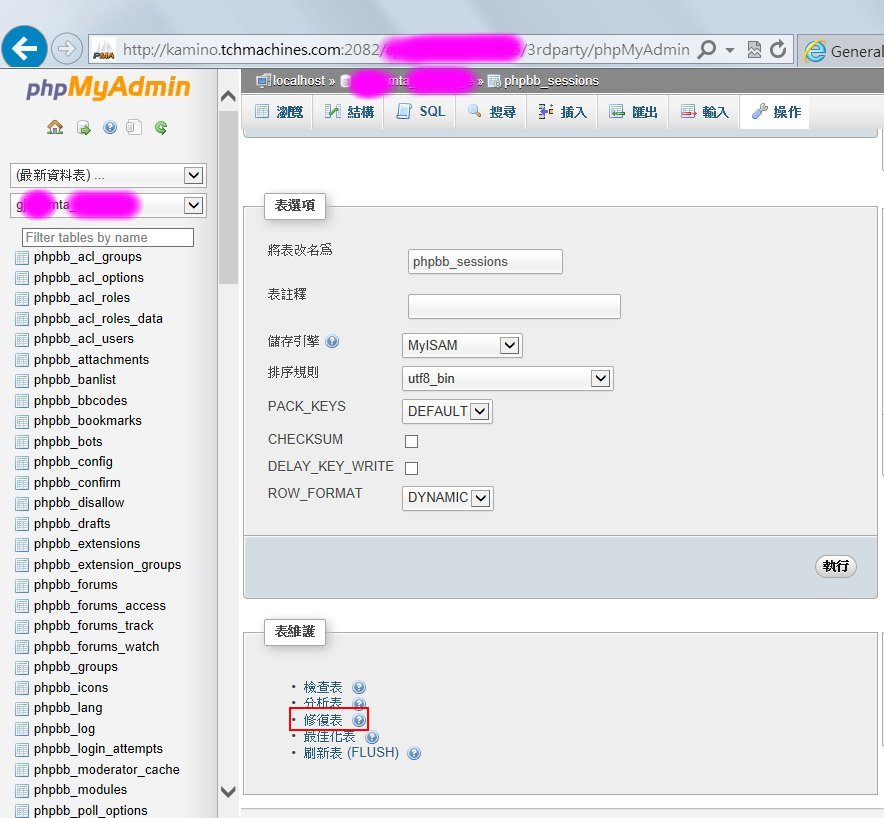The height and width of the screenshot is (818, 884).
Task: Open the database selector dropdown in sidebar
Action: pyautogui.click(x=108, y=205)
